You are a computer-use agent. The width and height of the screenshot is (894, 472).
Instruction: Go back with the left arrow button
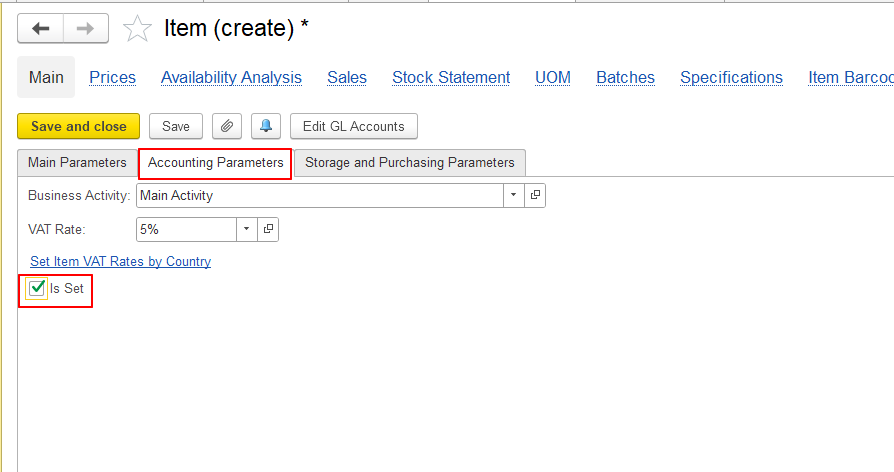pyautogui.click(x=40, y=29)
